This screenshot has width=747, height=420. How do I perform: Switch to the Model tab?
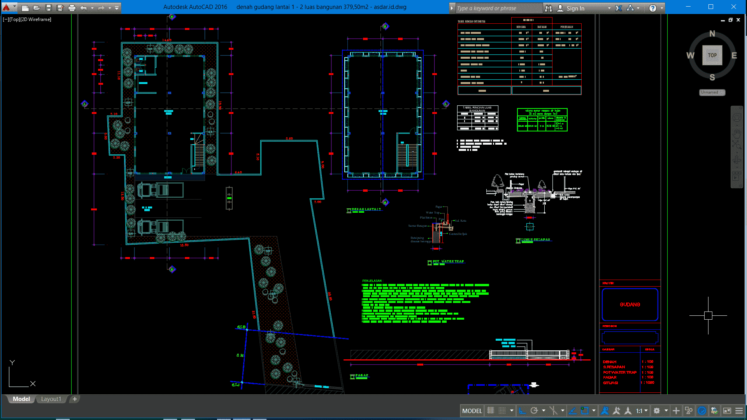[x=21, y=399]
